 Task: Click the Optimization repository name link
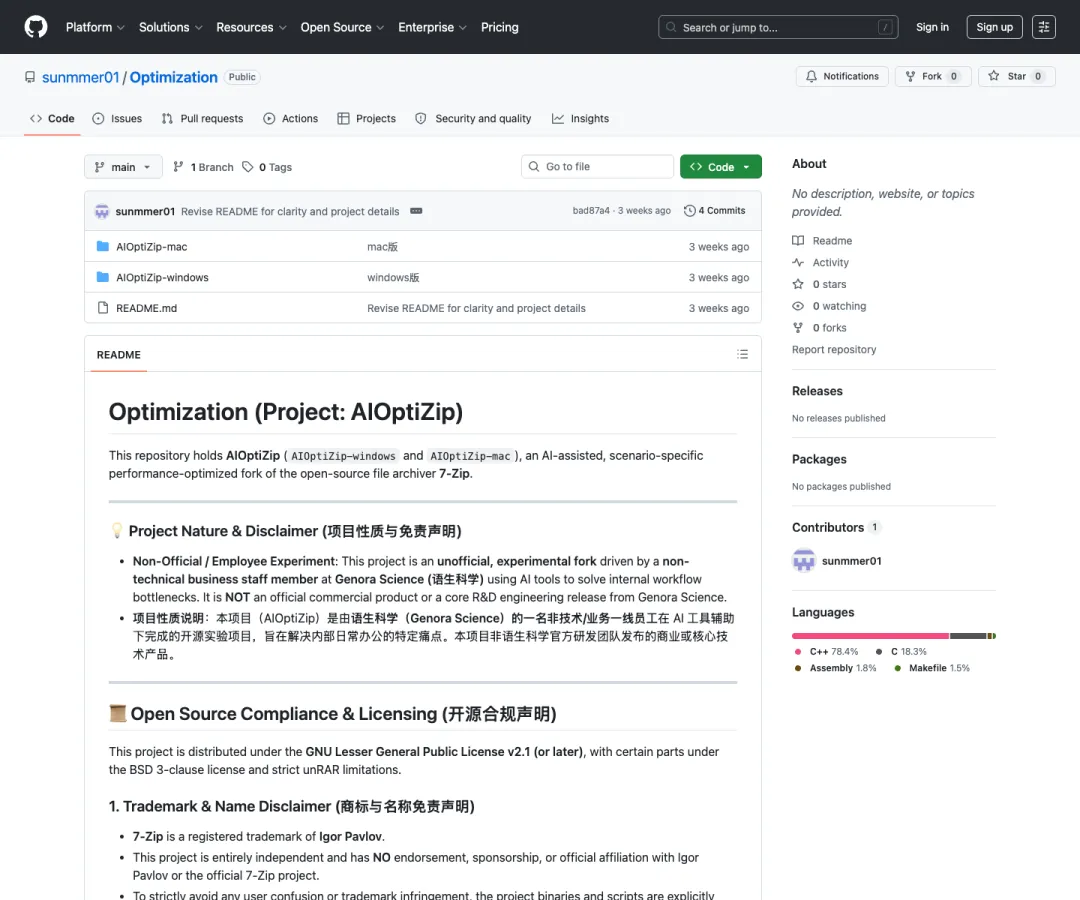click(x=174, y=77)
